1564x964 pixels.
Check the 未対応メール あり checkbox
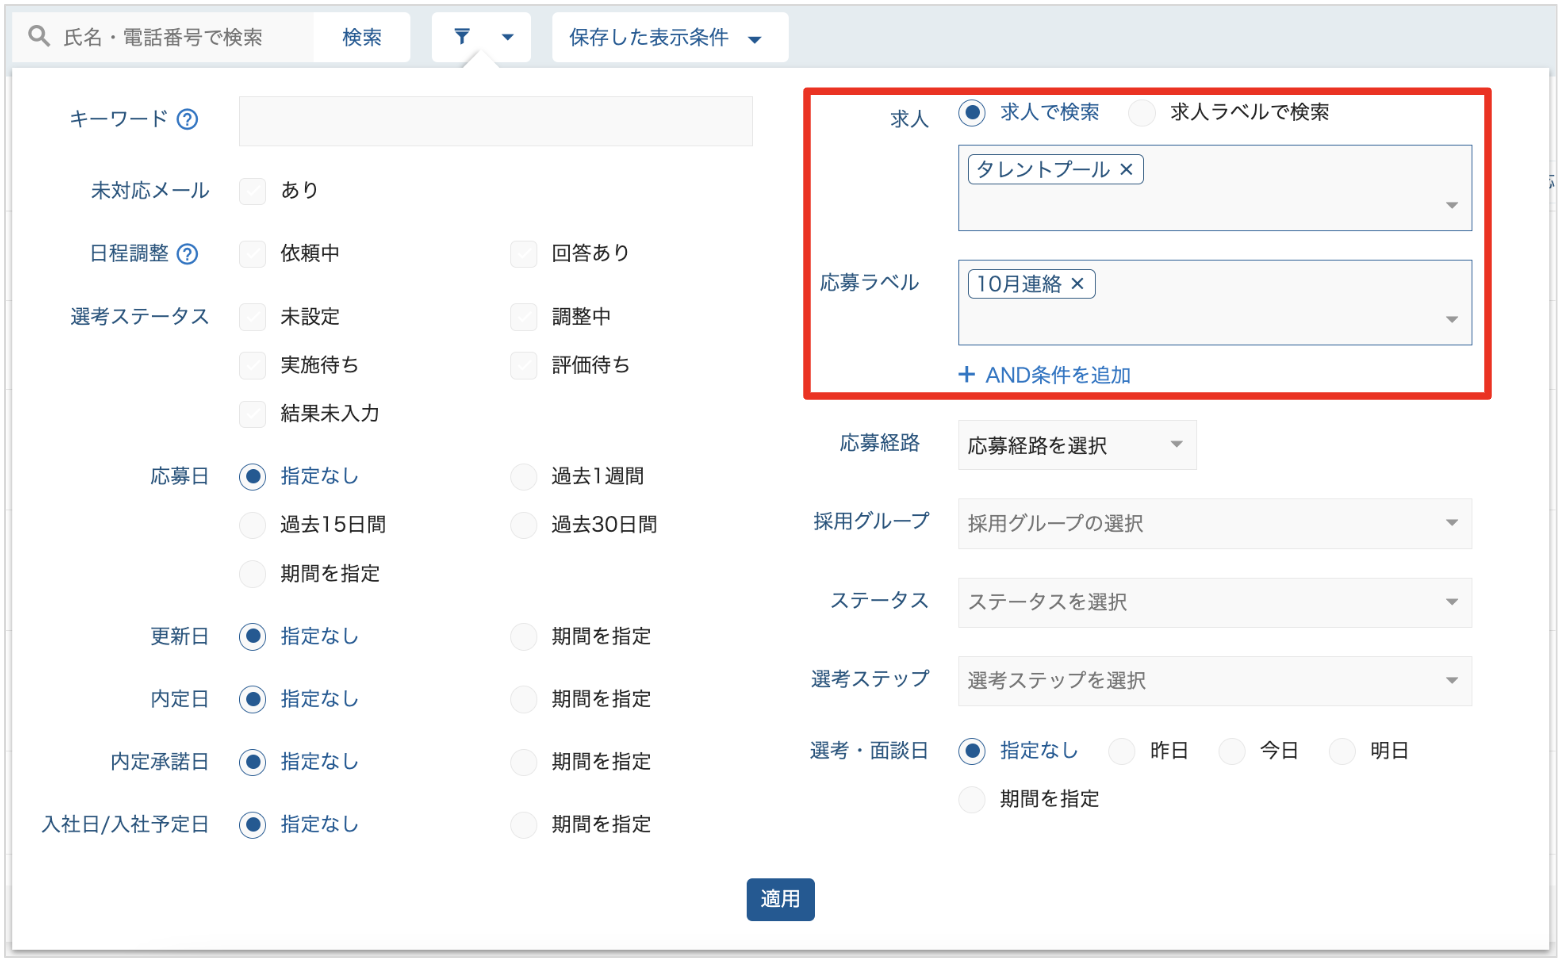pos(253,191)
